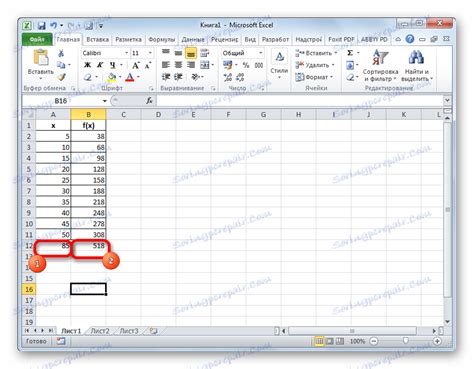
Task: Click the AutoSum sigma icon
Action: pyautogui.click(x=350, y=53)
